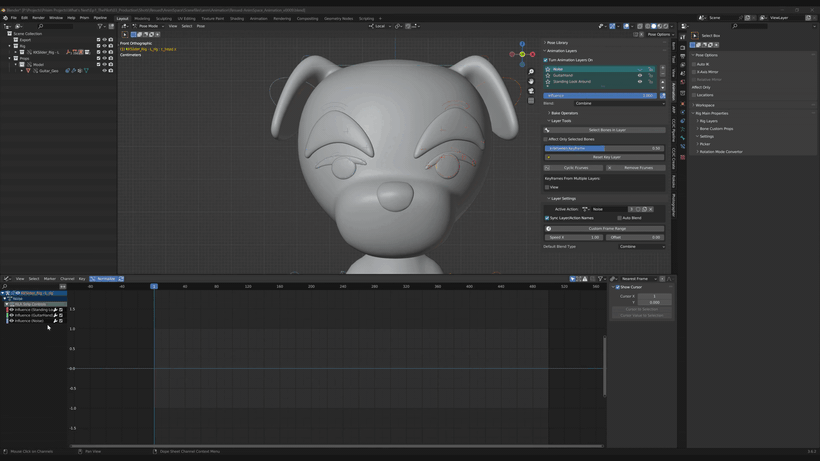Open the Render menu
Screen dimensions: 820x461
[x=38, y=18]
